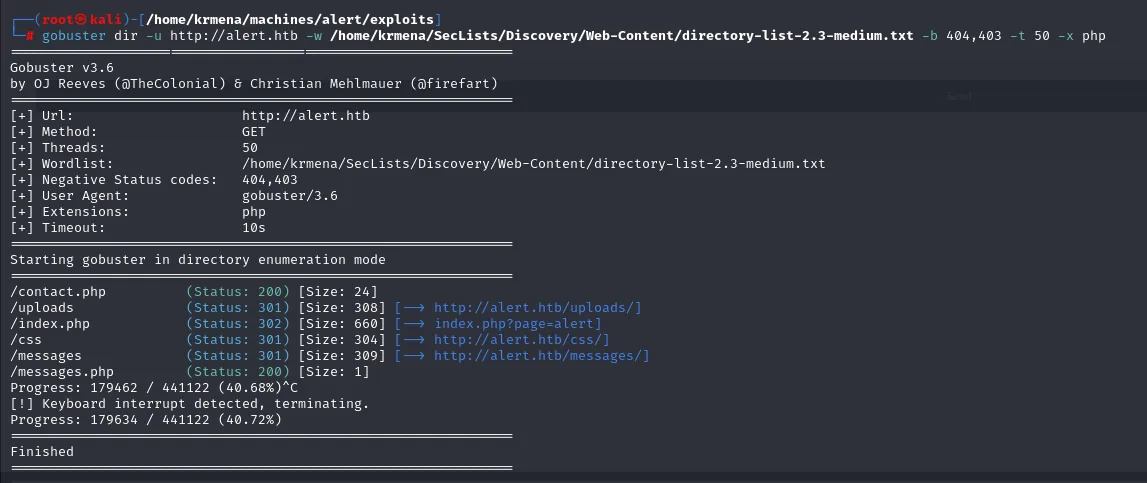
Task: Click the Url value http://alert.htb in settings
Action: (306, 116)
